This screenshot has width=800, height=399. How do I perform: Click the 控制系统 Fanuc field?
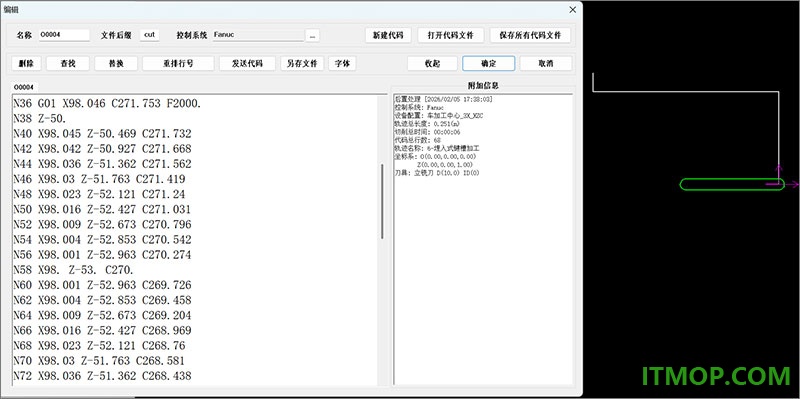tap(258, 35)
